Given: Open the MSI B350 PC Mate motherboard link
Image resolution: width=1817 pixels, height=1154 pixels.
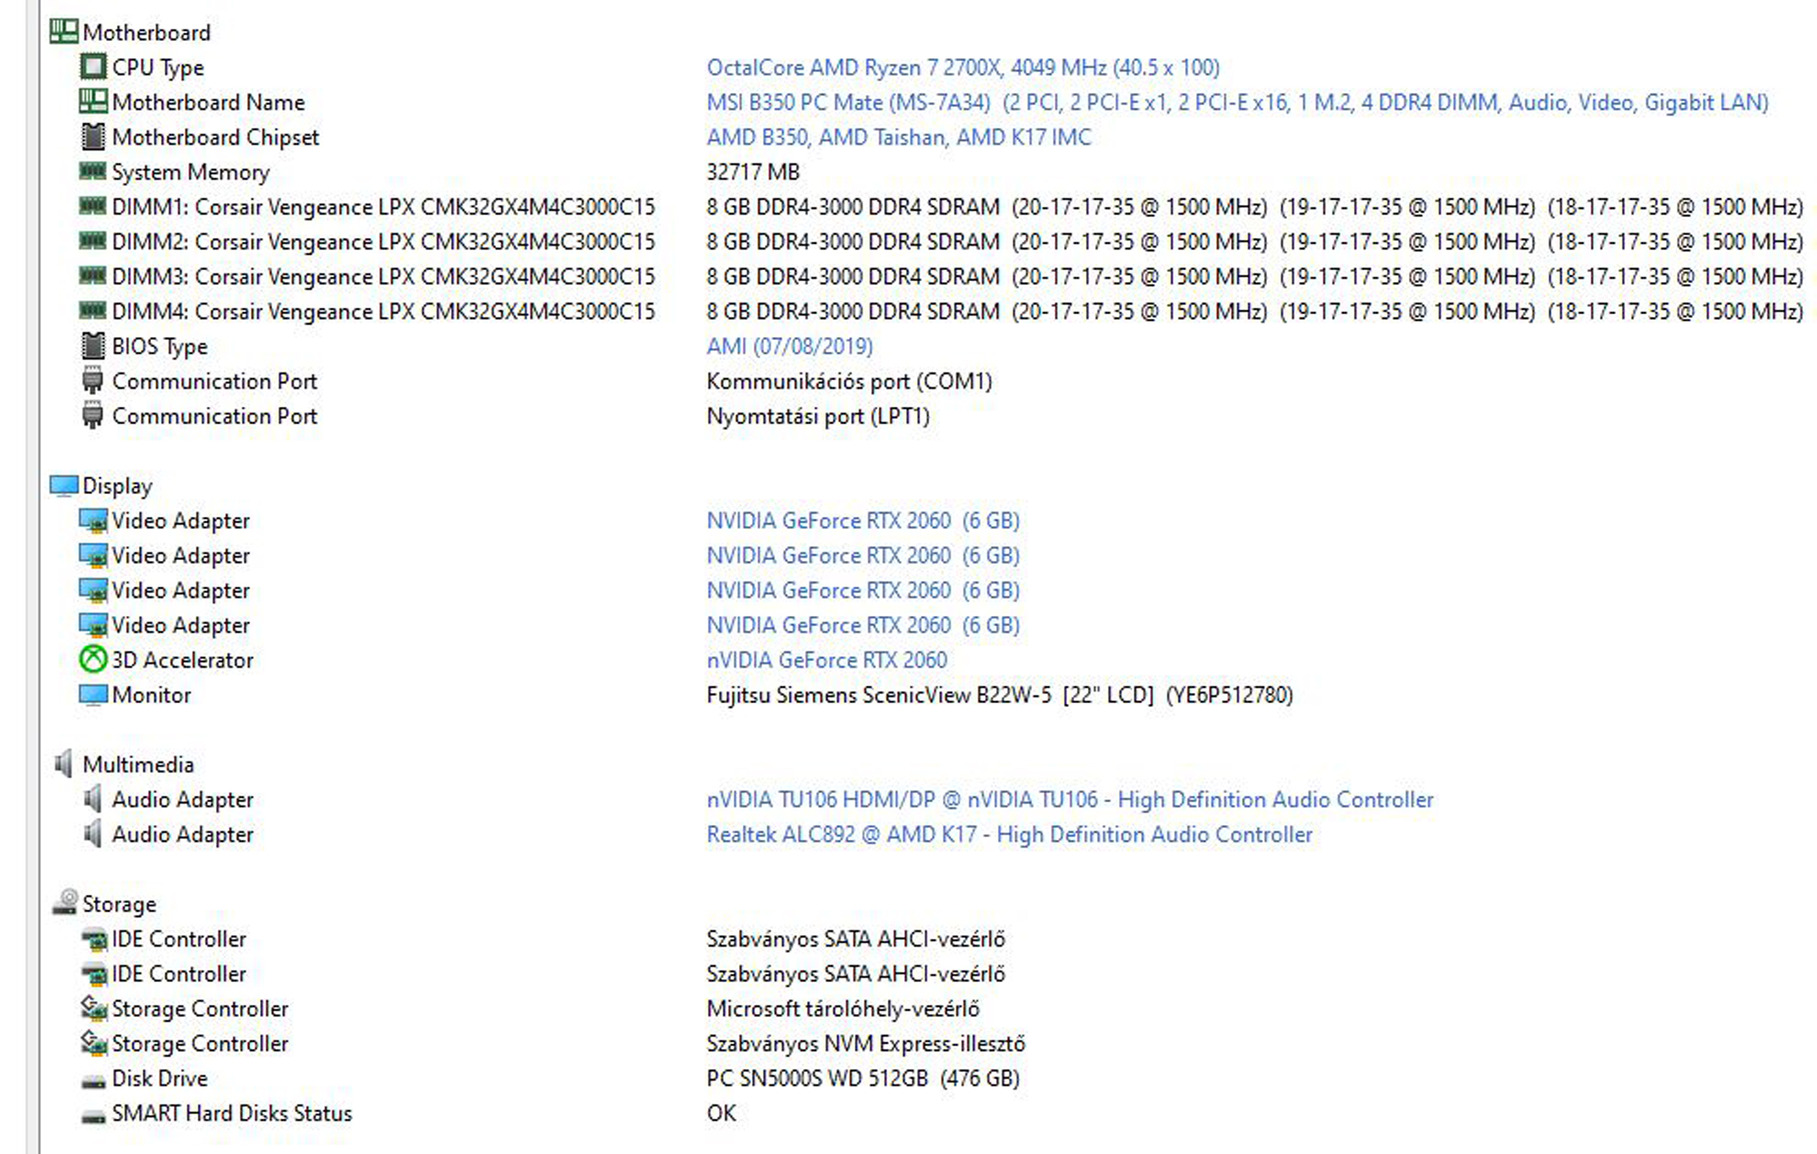Looking at the screenshot, I should 1238,102.
